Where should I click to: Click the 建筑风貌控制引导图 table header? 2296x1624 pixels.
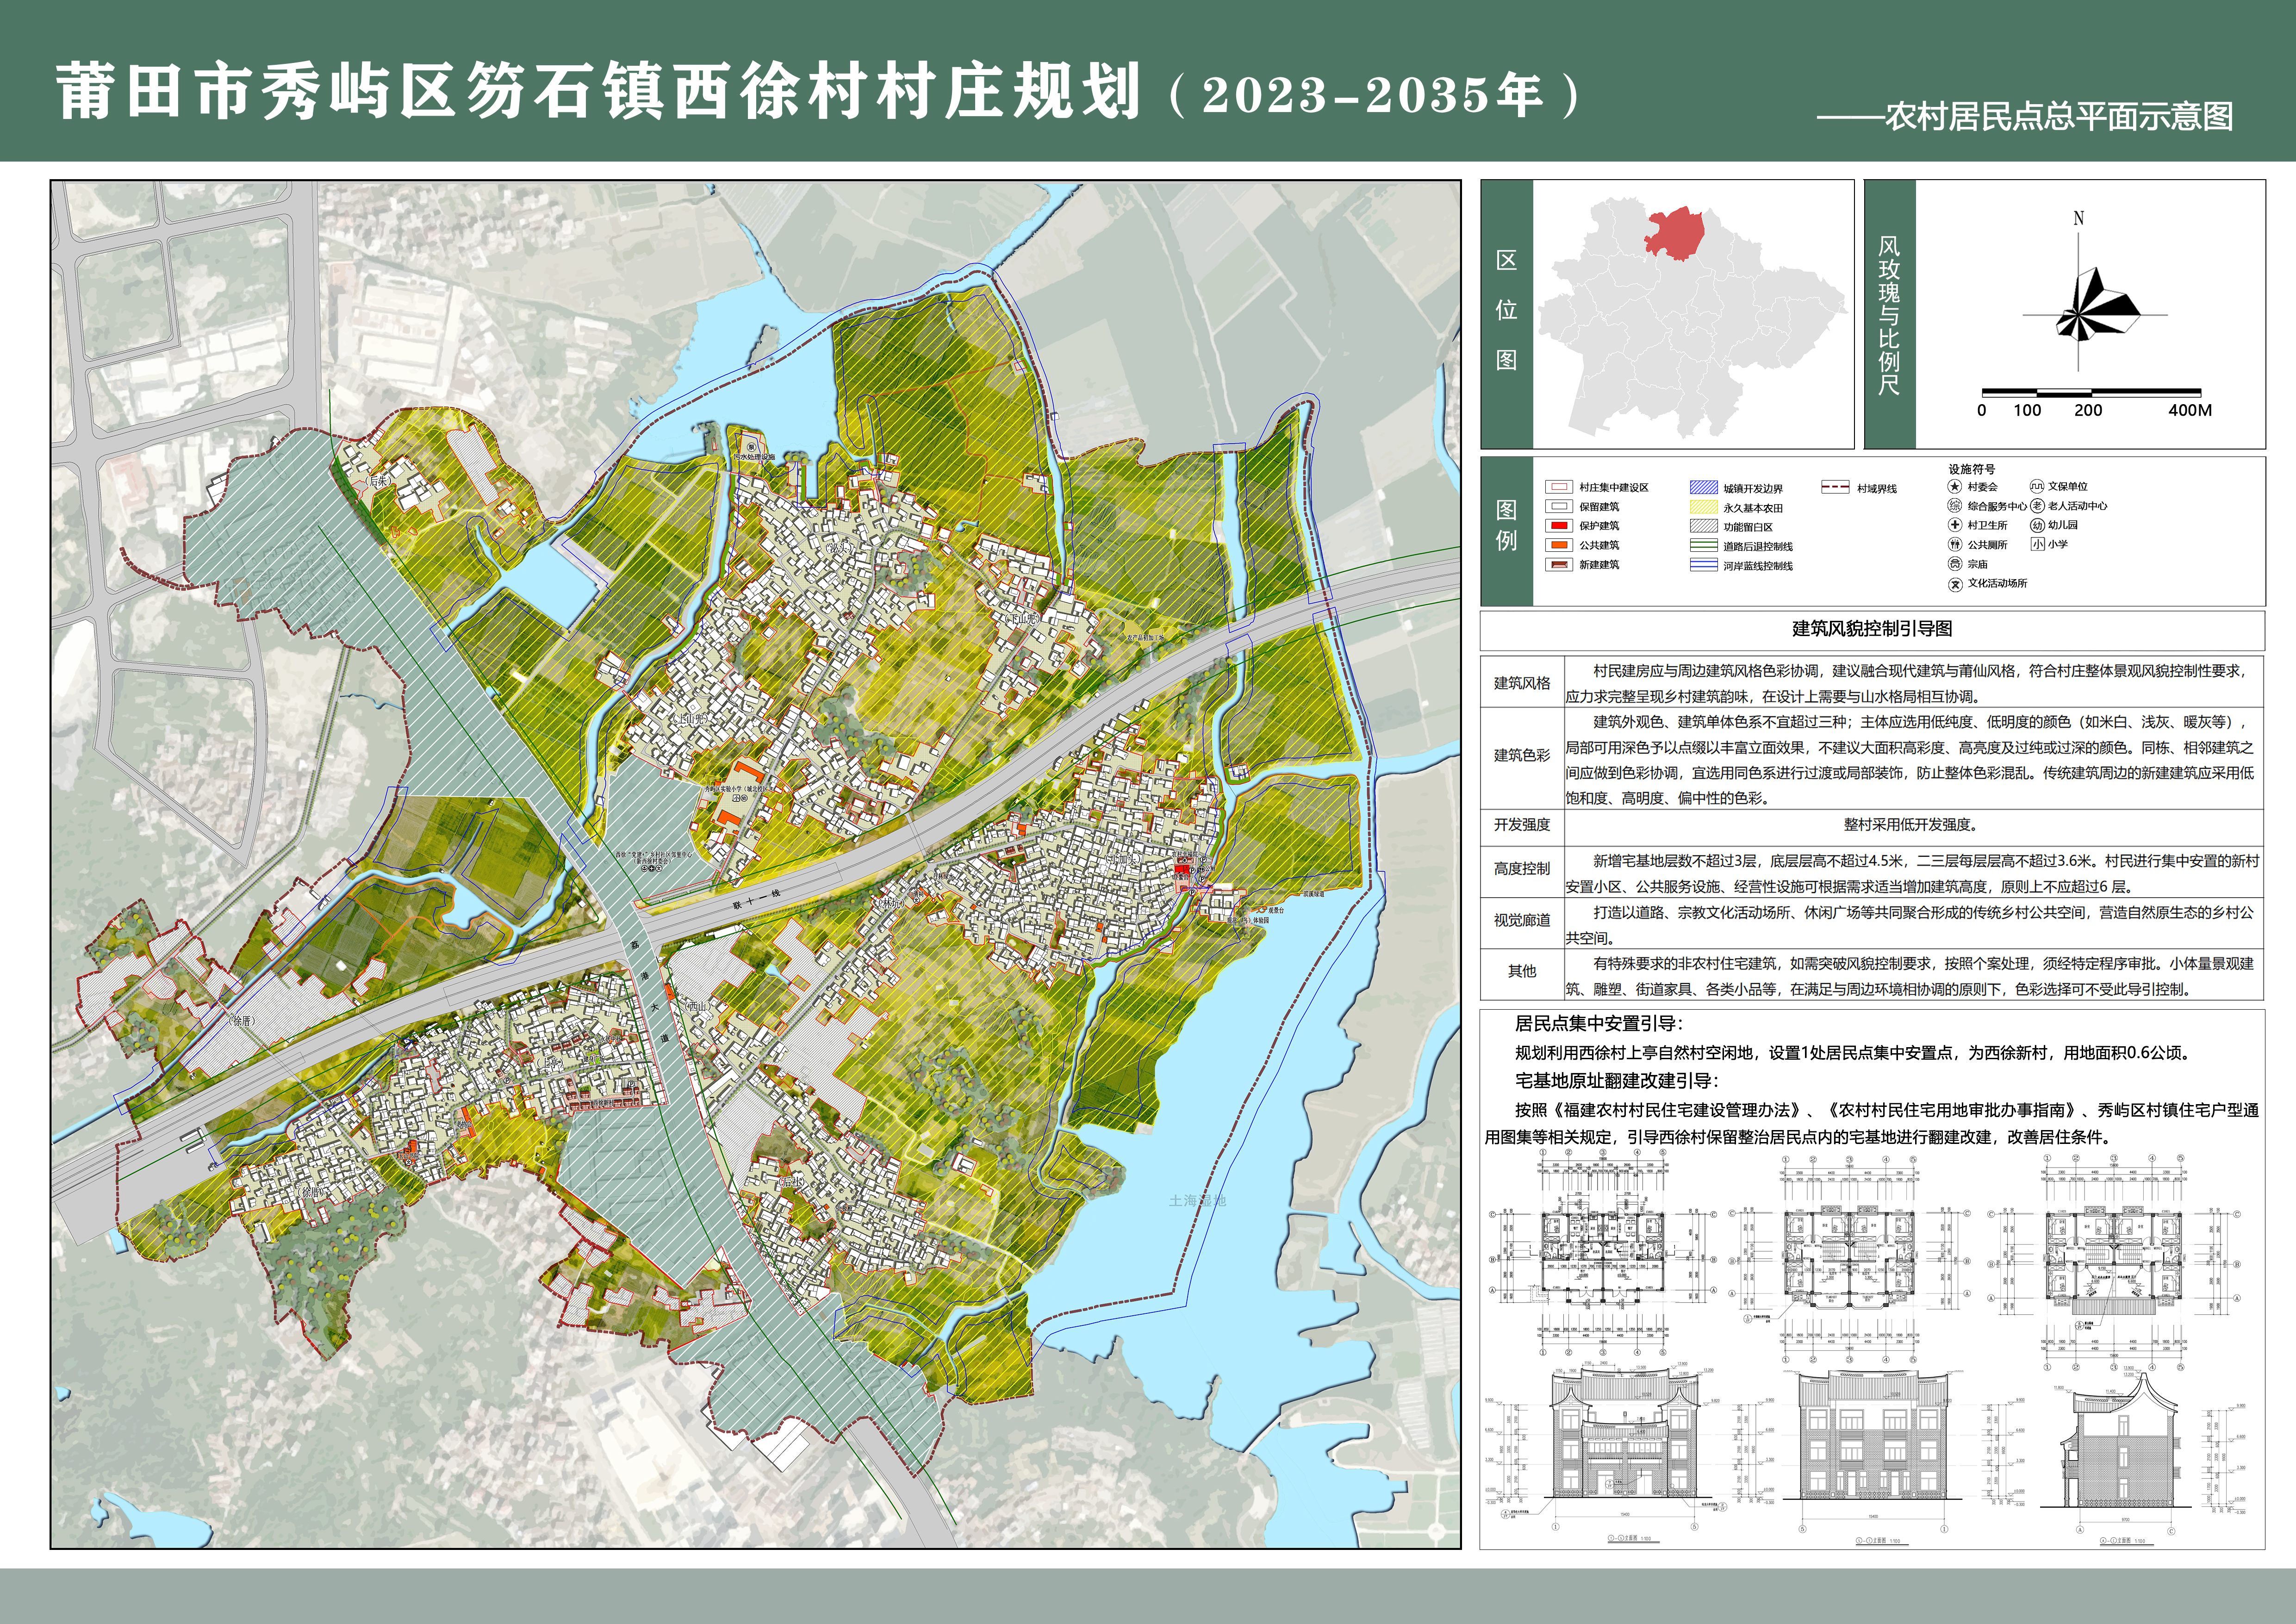1871,629
